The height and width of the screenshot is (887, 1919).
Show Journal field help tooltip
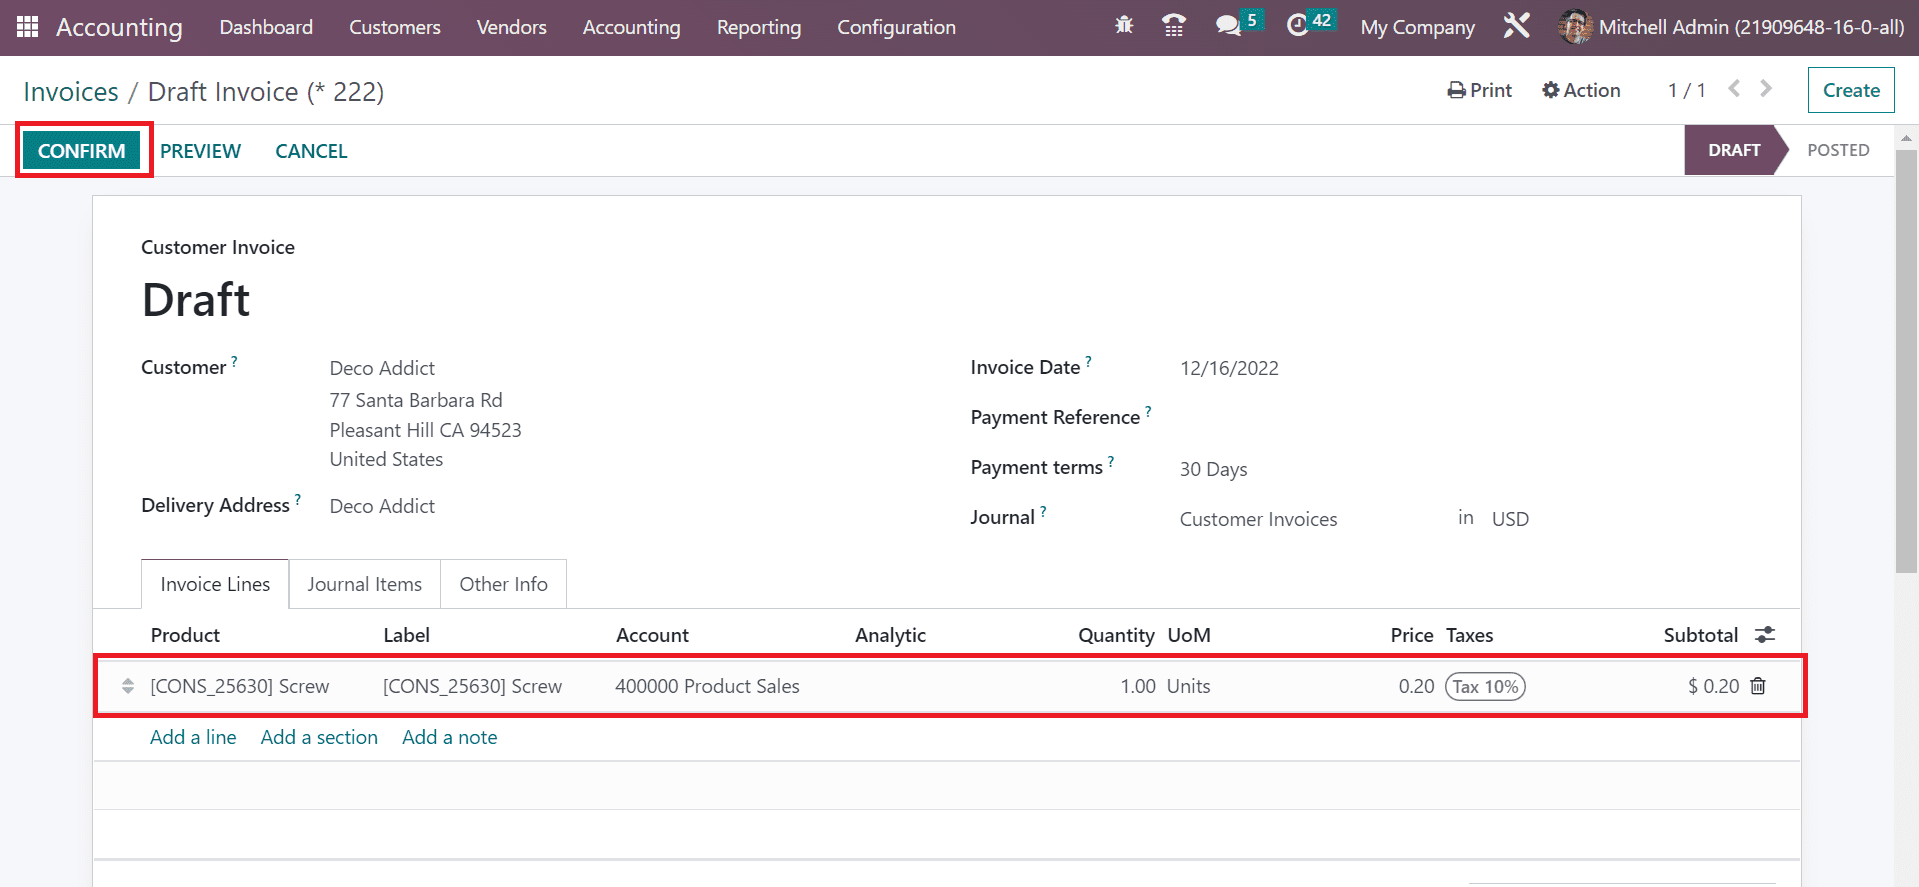1043,511
